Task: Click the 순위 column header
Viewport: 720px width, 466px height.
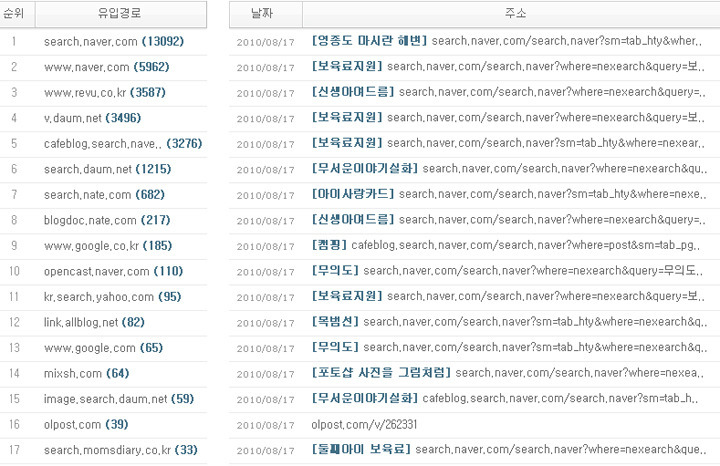Action: [x=17, y=14]
